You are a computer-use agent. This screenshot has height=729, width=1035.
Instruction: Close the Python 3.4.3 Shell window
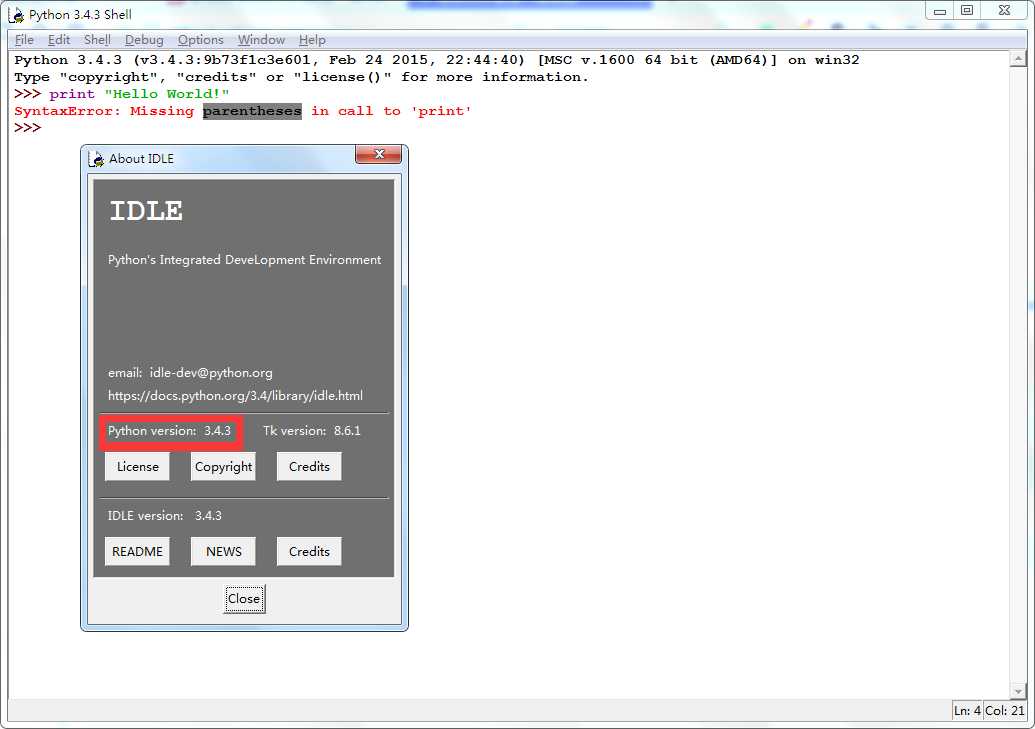click(1004, 11)
